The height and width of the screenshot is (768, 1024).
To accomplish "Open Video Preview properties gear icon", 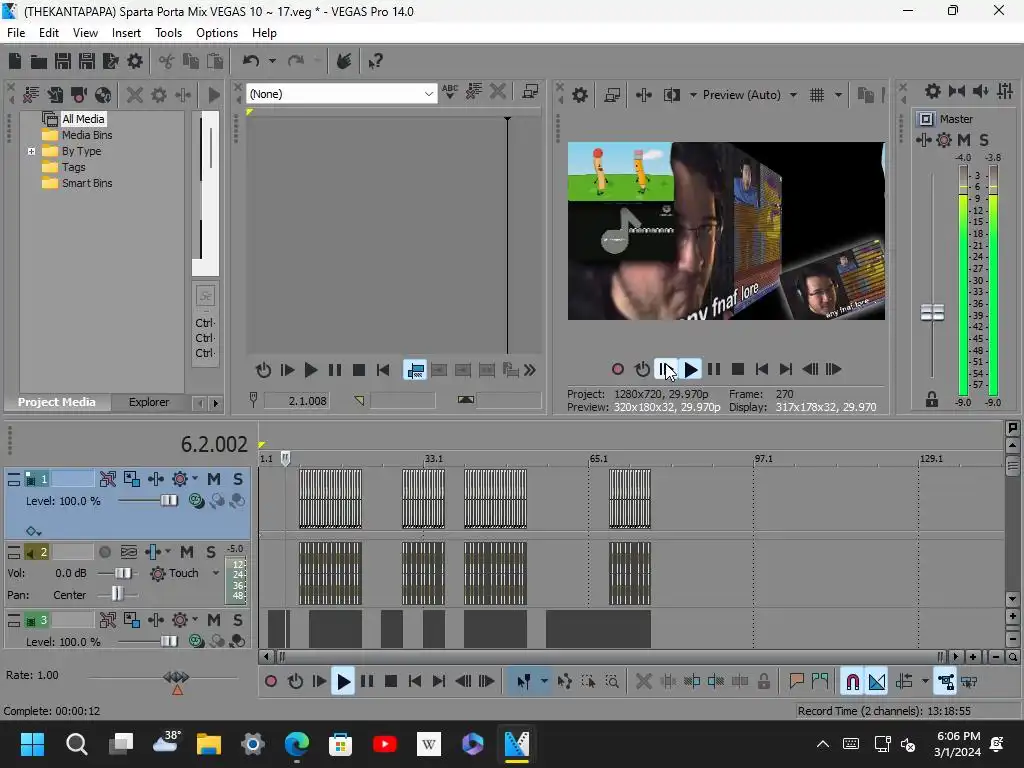I will [x=580, y=95].
